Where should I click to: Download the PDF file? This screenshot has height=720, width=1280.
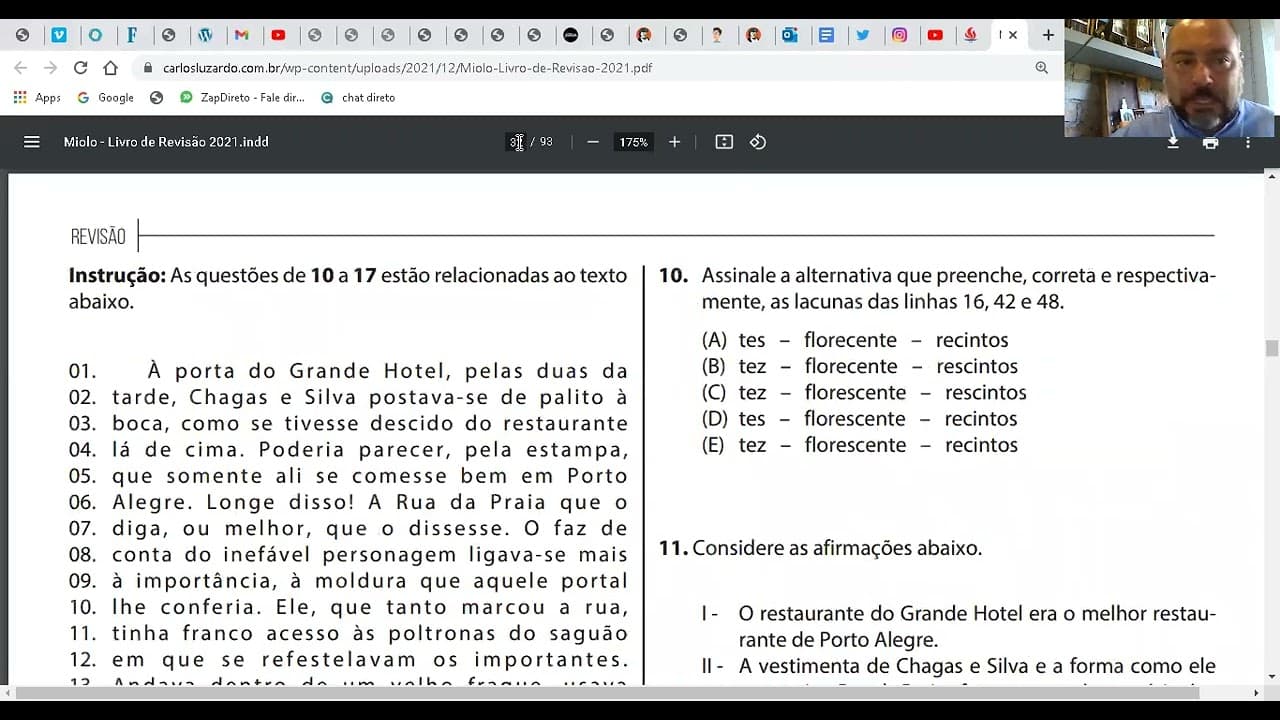(x=1173, y=142)
